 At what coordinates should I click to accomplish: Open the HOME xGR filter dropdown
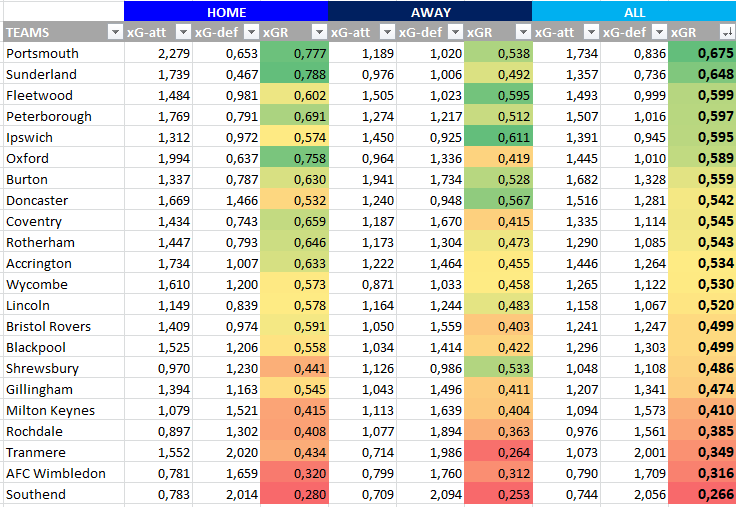pyautogui.click(x=319, y=32)
